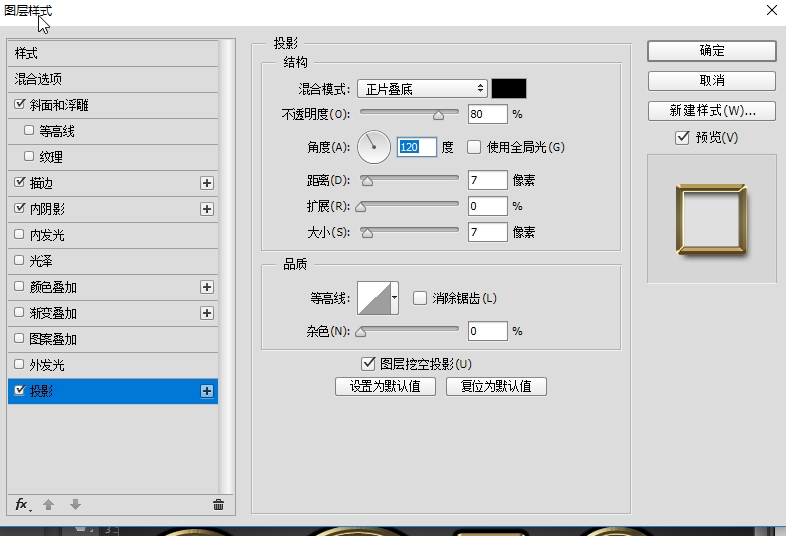Screen dimensions: 786x536
Task: Click the 大小 size slider handle
Action: (367, 233)
